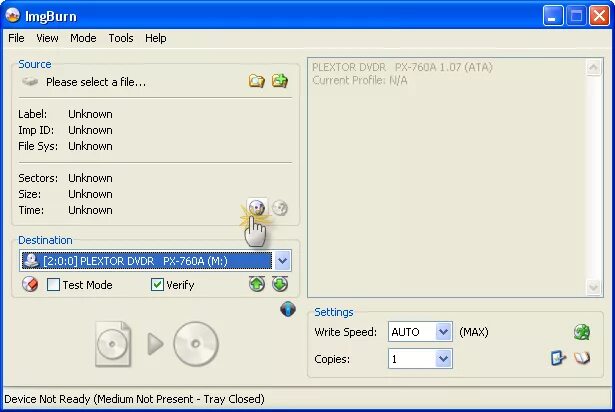Open the File menu
Screen dimensions: 615x412
[16, 38]
